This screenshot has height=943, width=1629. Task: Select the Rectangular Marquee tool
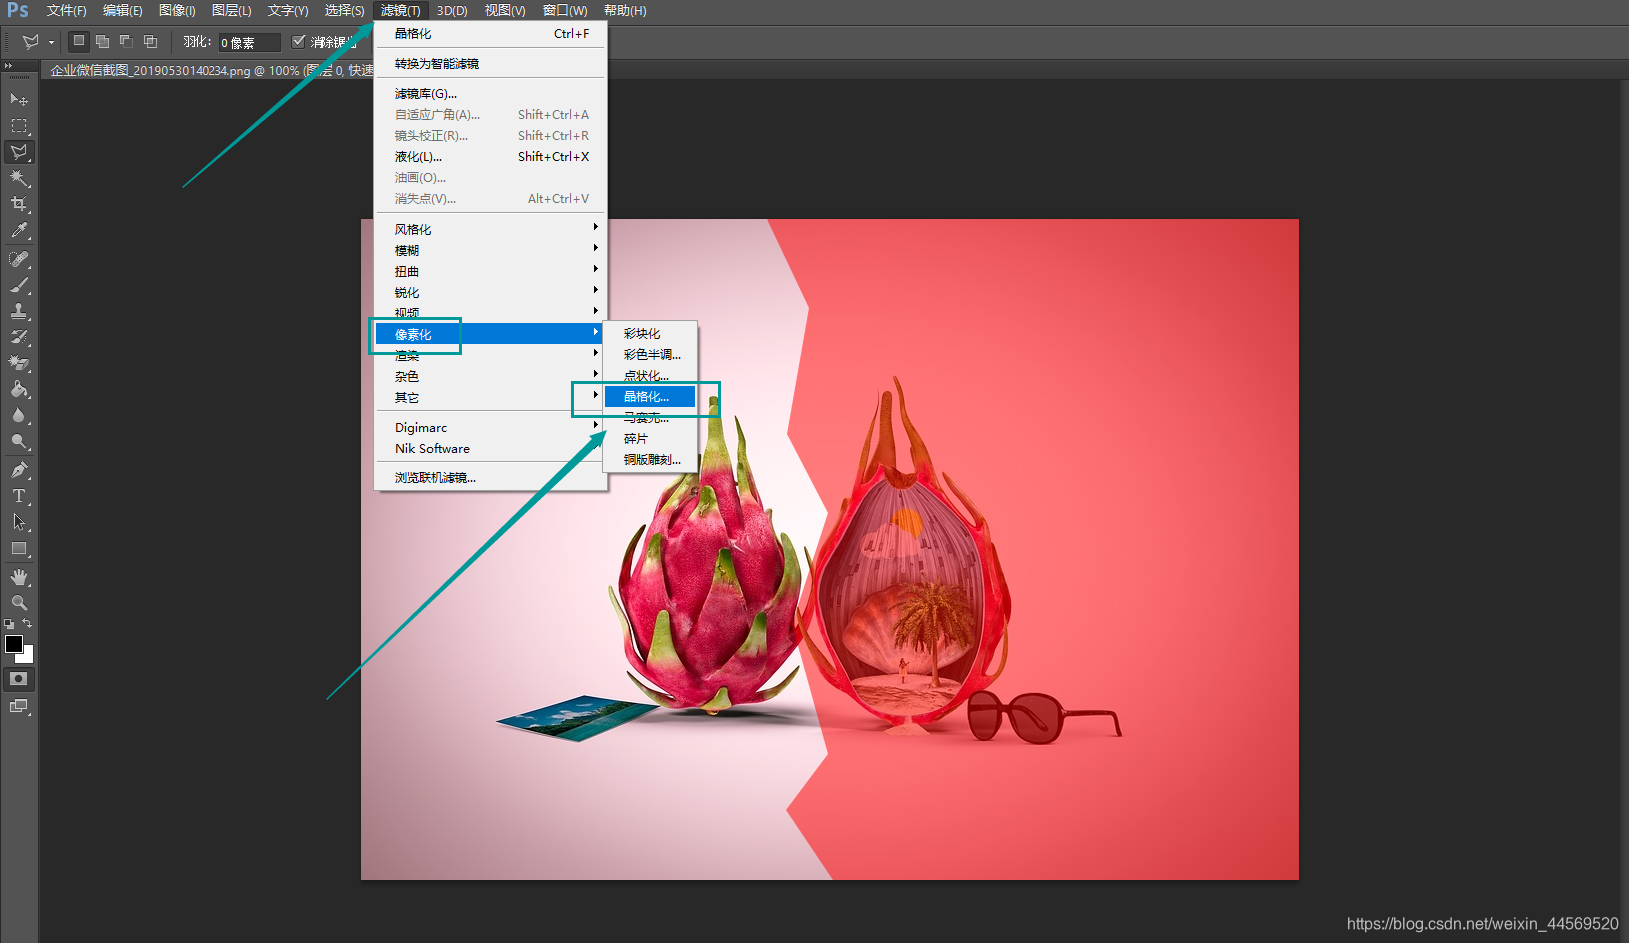click(19, 126)
